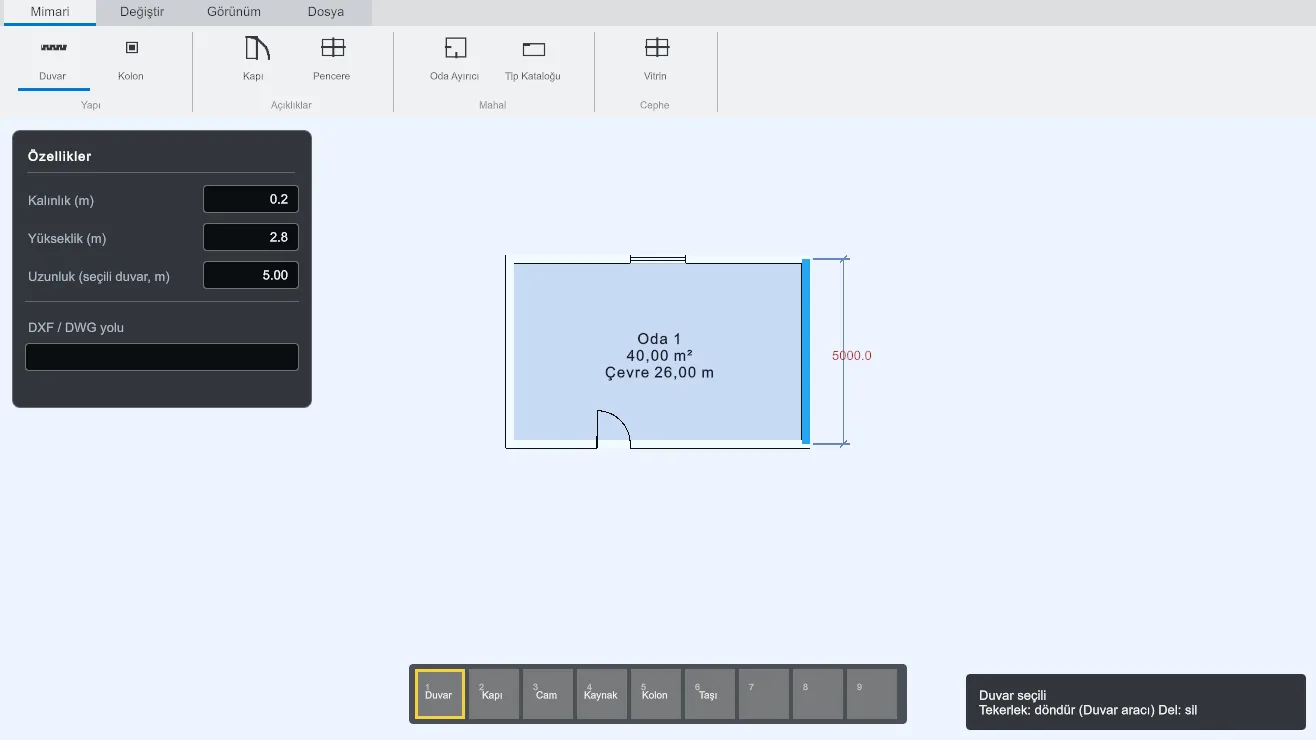Click the Duvar seçili status message
Viewport: 1316px width, 740px height.
coord(1013,695)
